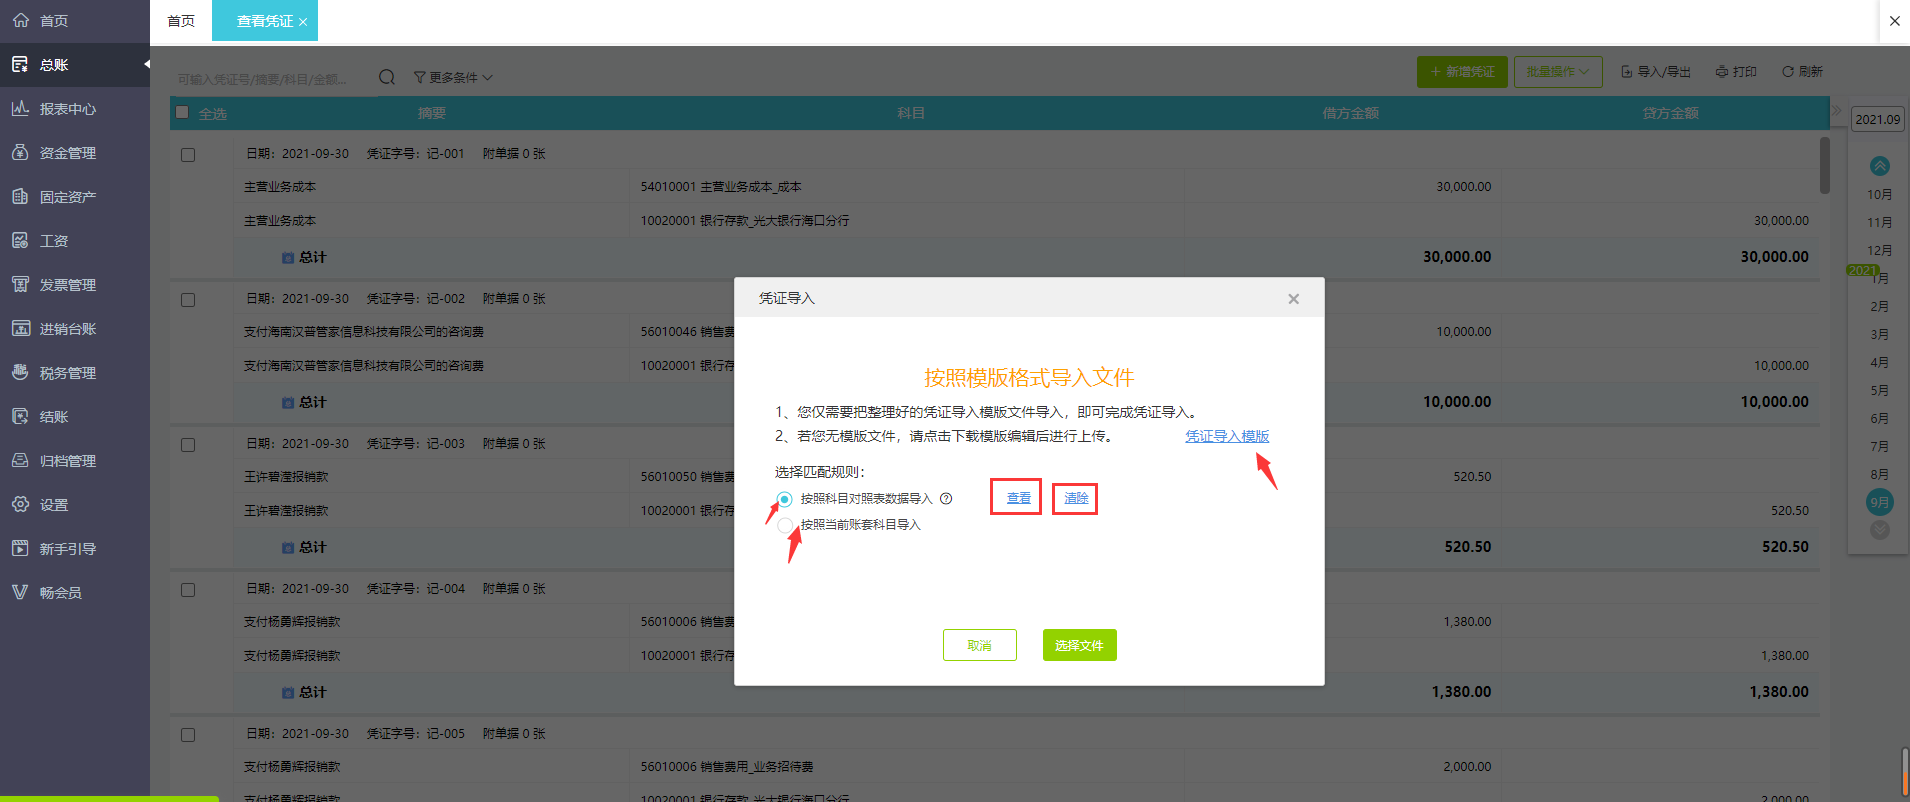Open 发票管理 invoice management icon
The image size is (1910, 802).
(x=20, y=285)
